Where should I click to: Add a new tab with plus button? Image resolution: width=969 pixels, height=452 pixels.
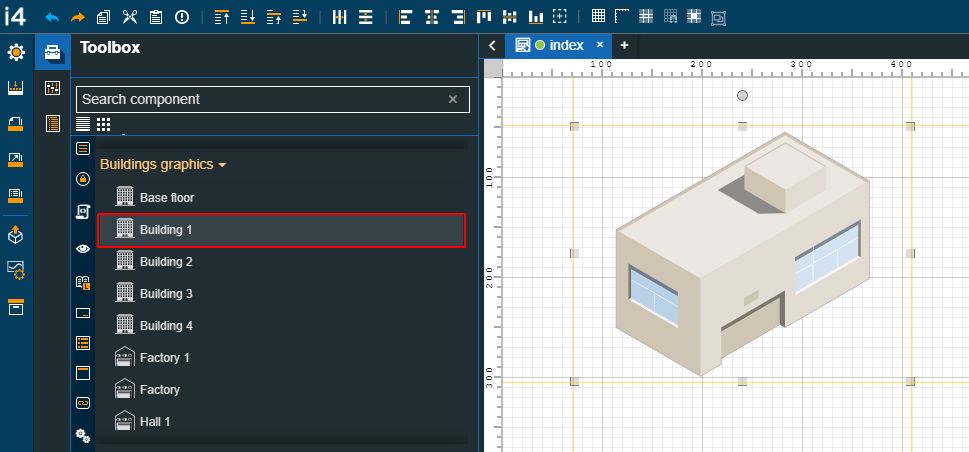coord(624,45)
